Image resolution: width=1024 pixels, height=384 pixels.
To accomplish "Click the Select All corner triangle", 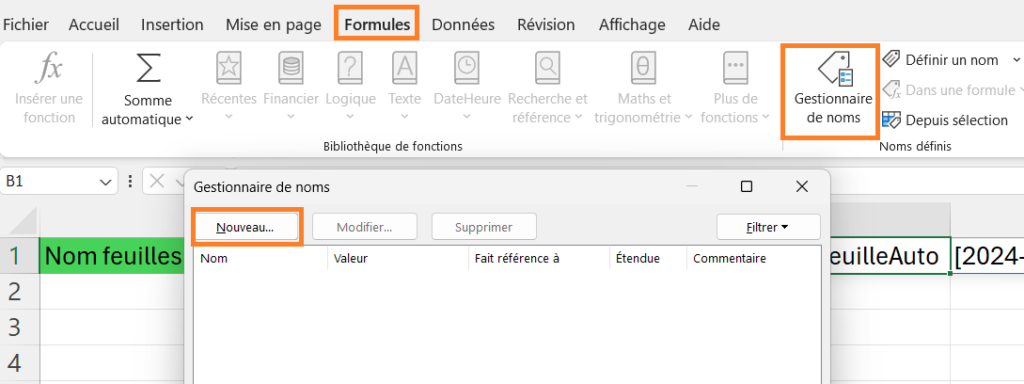I will 23,222.
